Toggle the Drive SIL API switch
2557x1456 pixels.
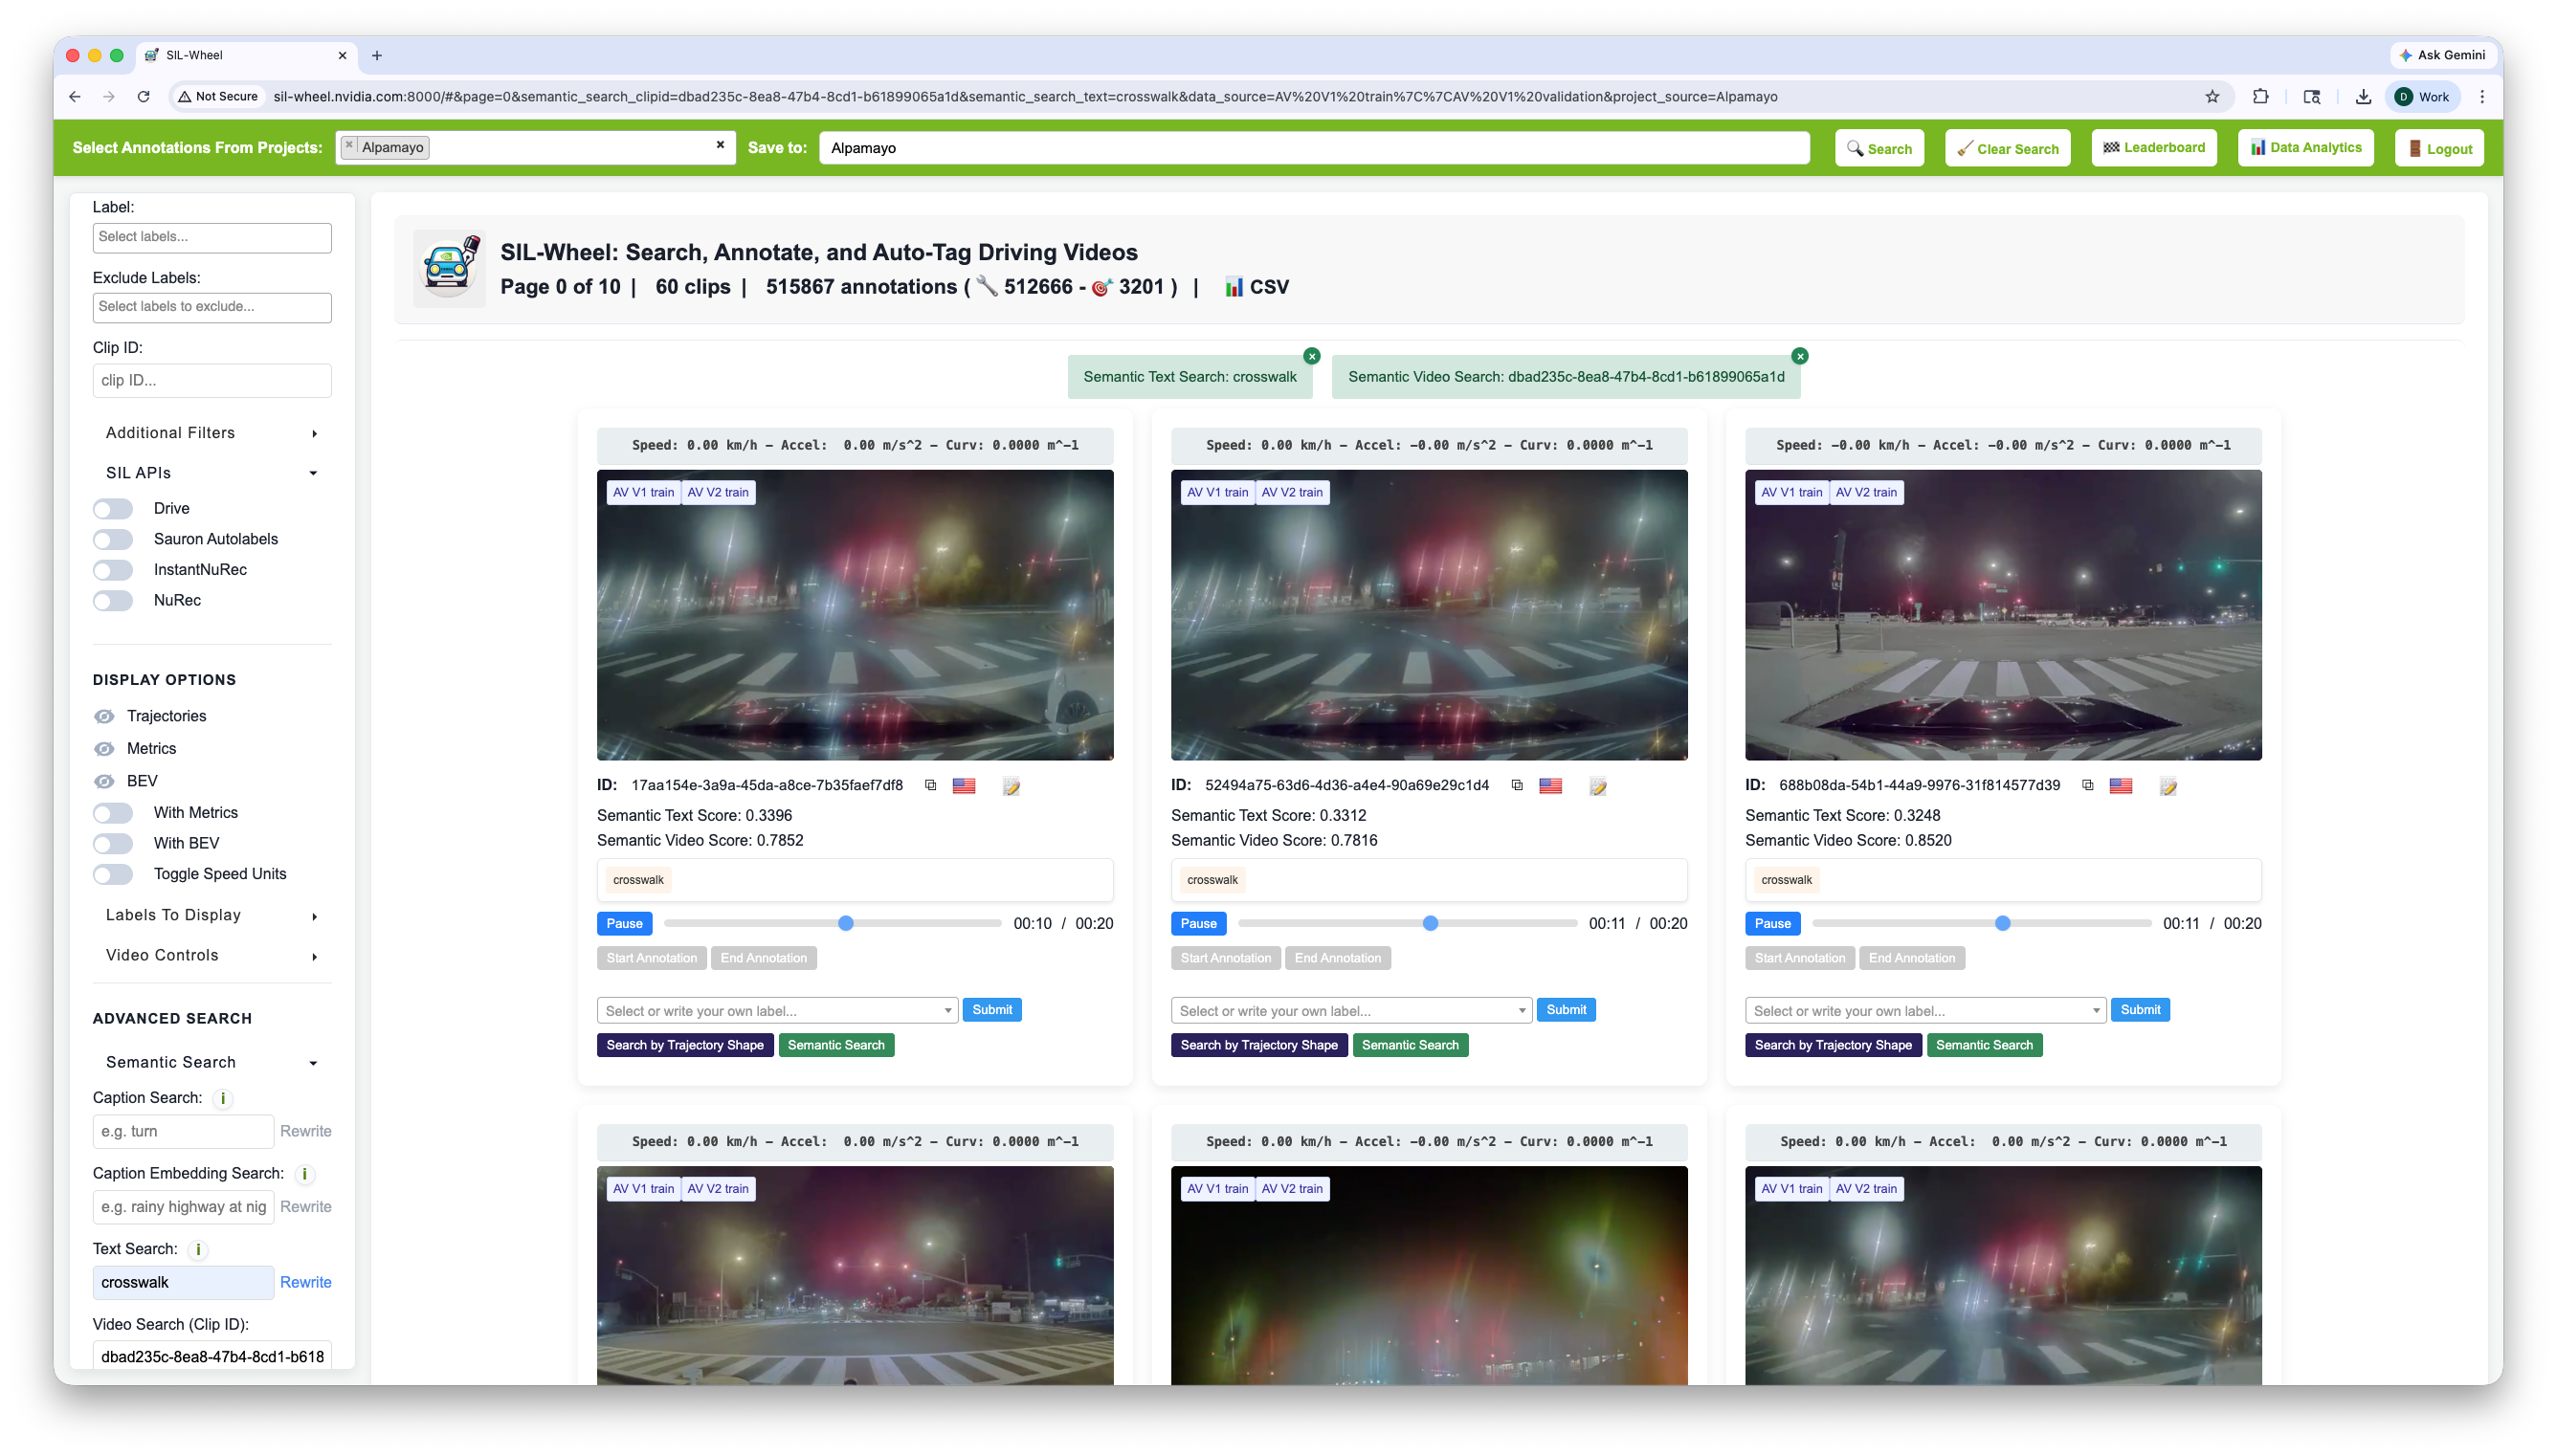(113, 509)
